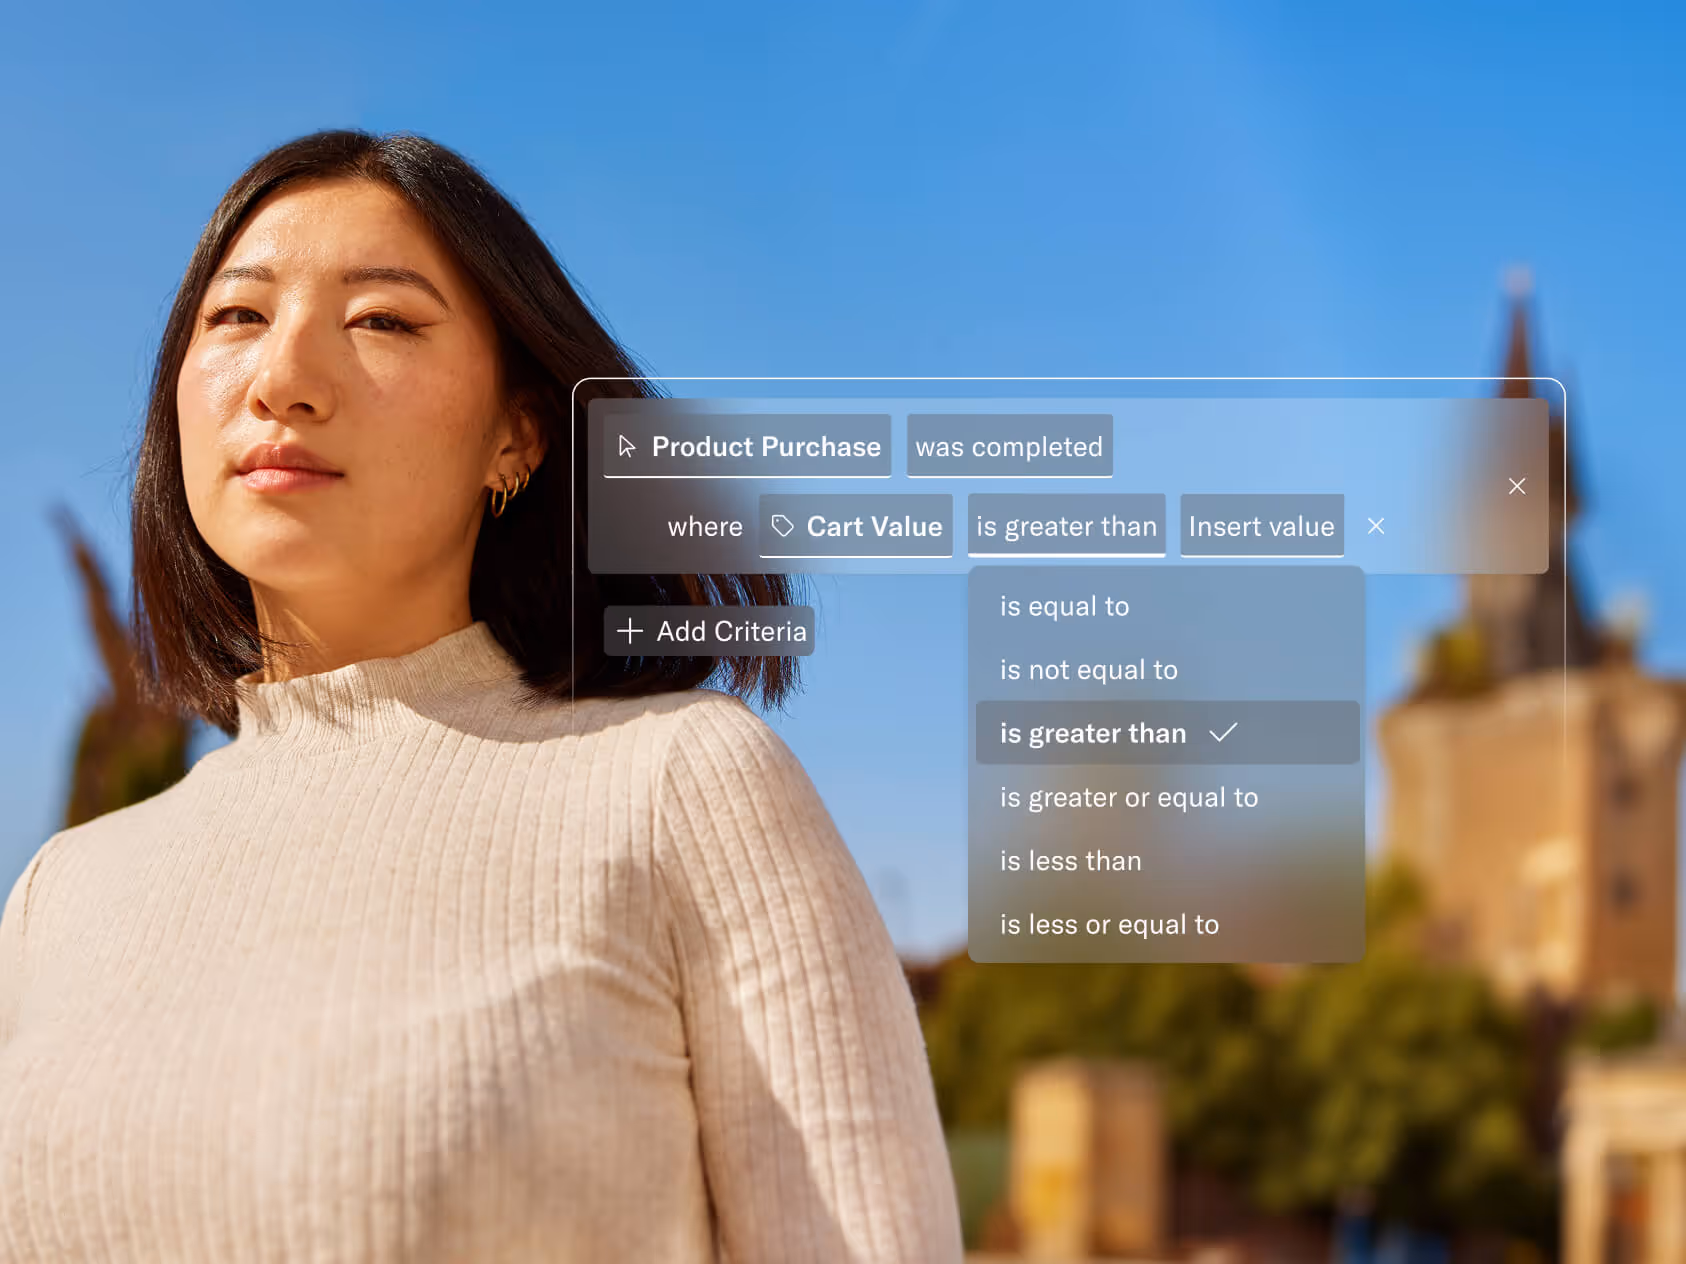Screen dimensions: 1686x1264
Task: Expand the was completed condition selector
Action: [x=1009, y=446]
